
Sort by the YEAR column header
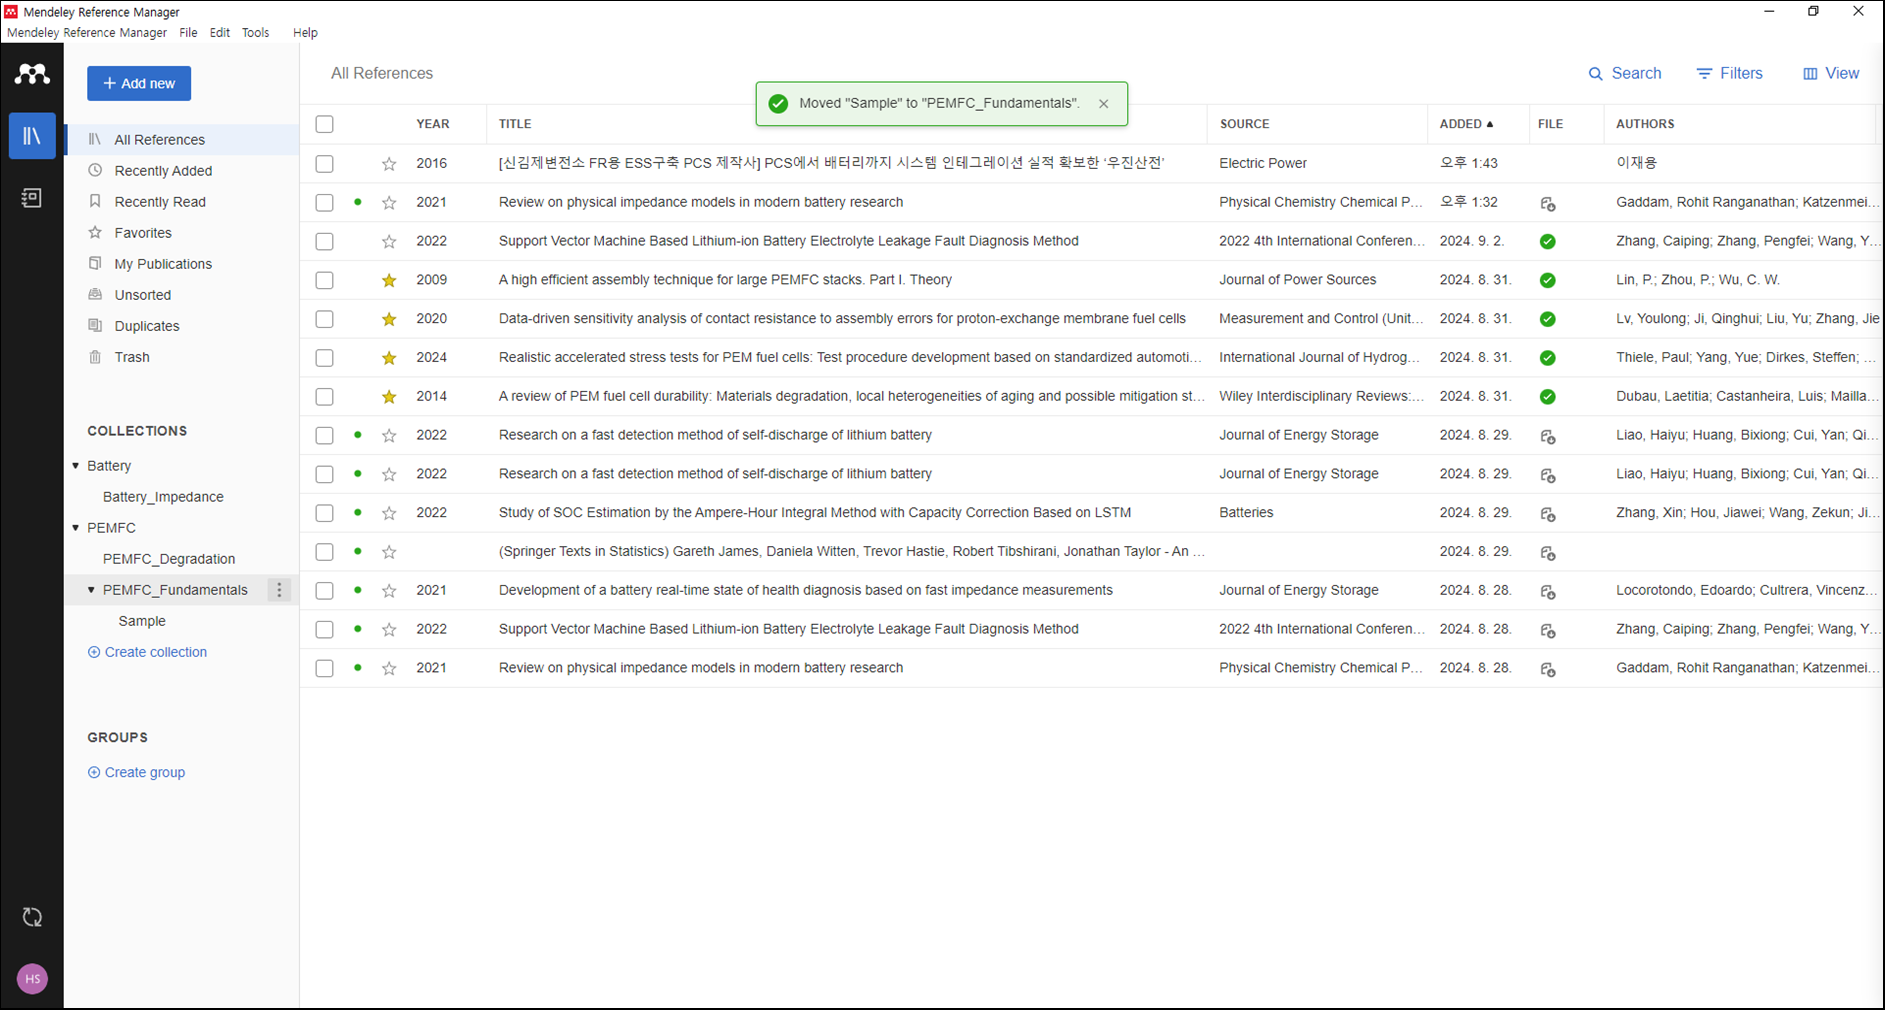pos(433,124)
